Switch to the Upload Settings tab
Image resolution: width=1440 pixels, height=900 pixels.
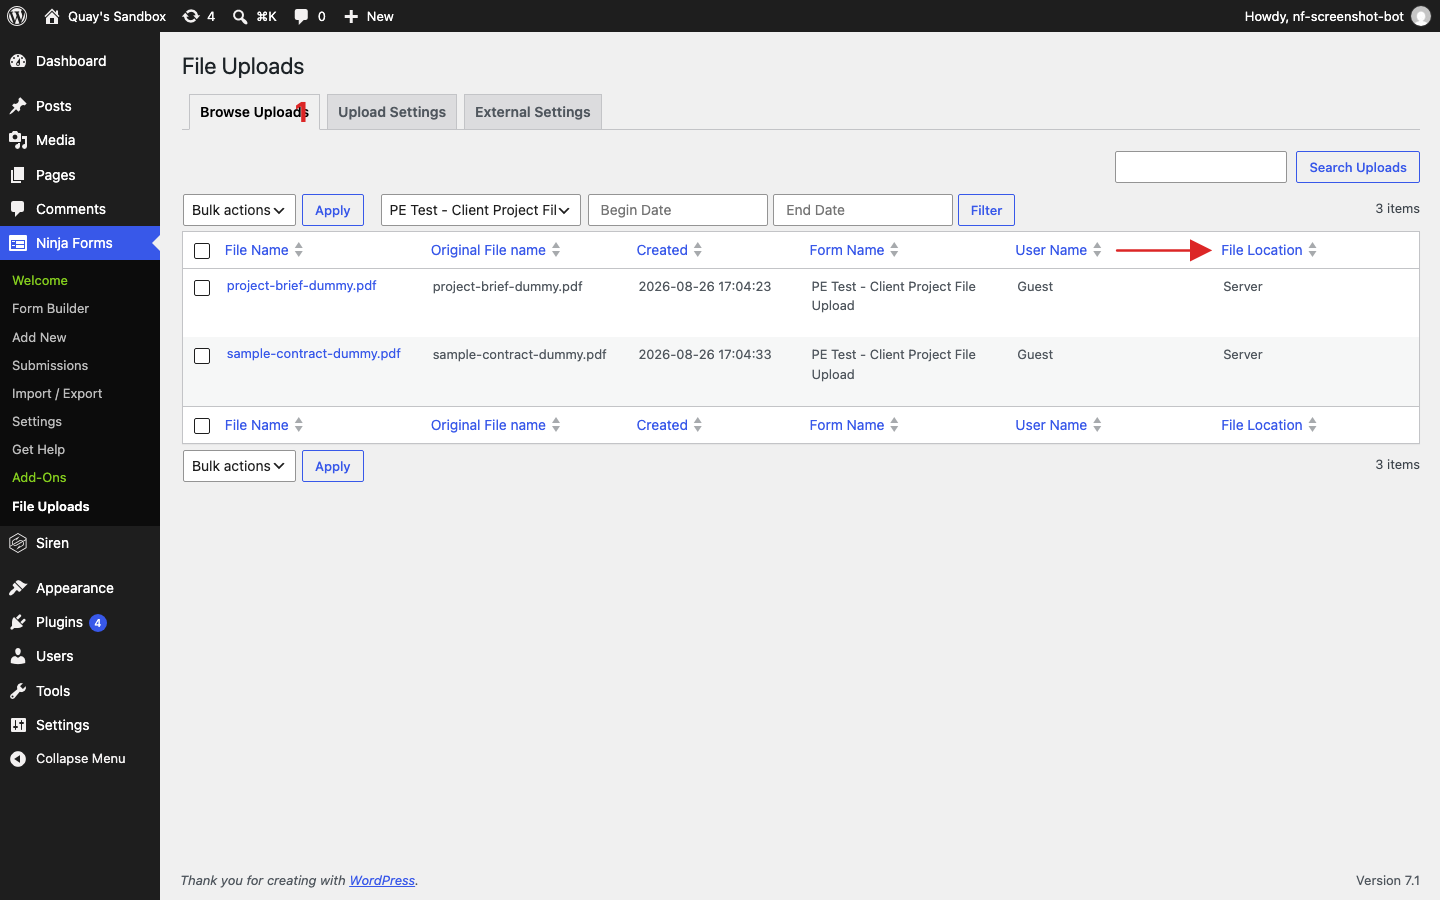click(392, 112)
